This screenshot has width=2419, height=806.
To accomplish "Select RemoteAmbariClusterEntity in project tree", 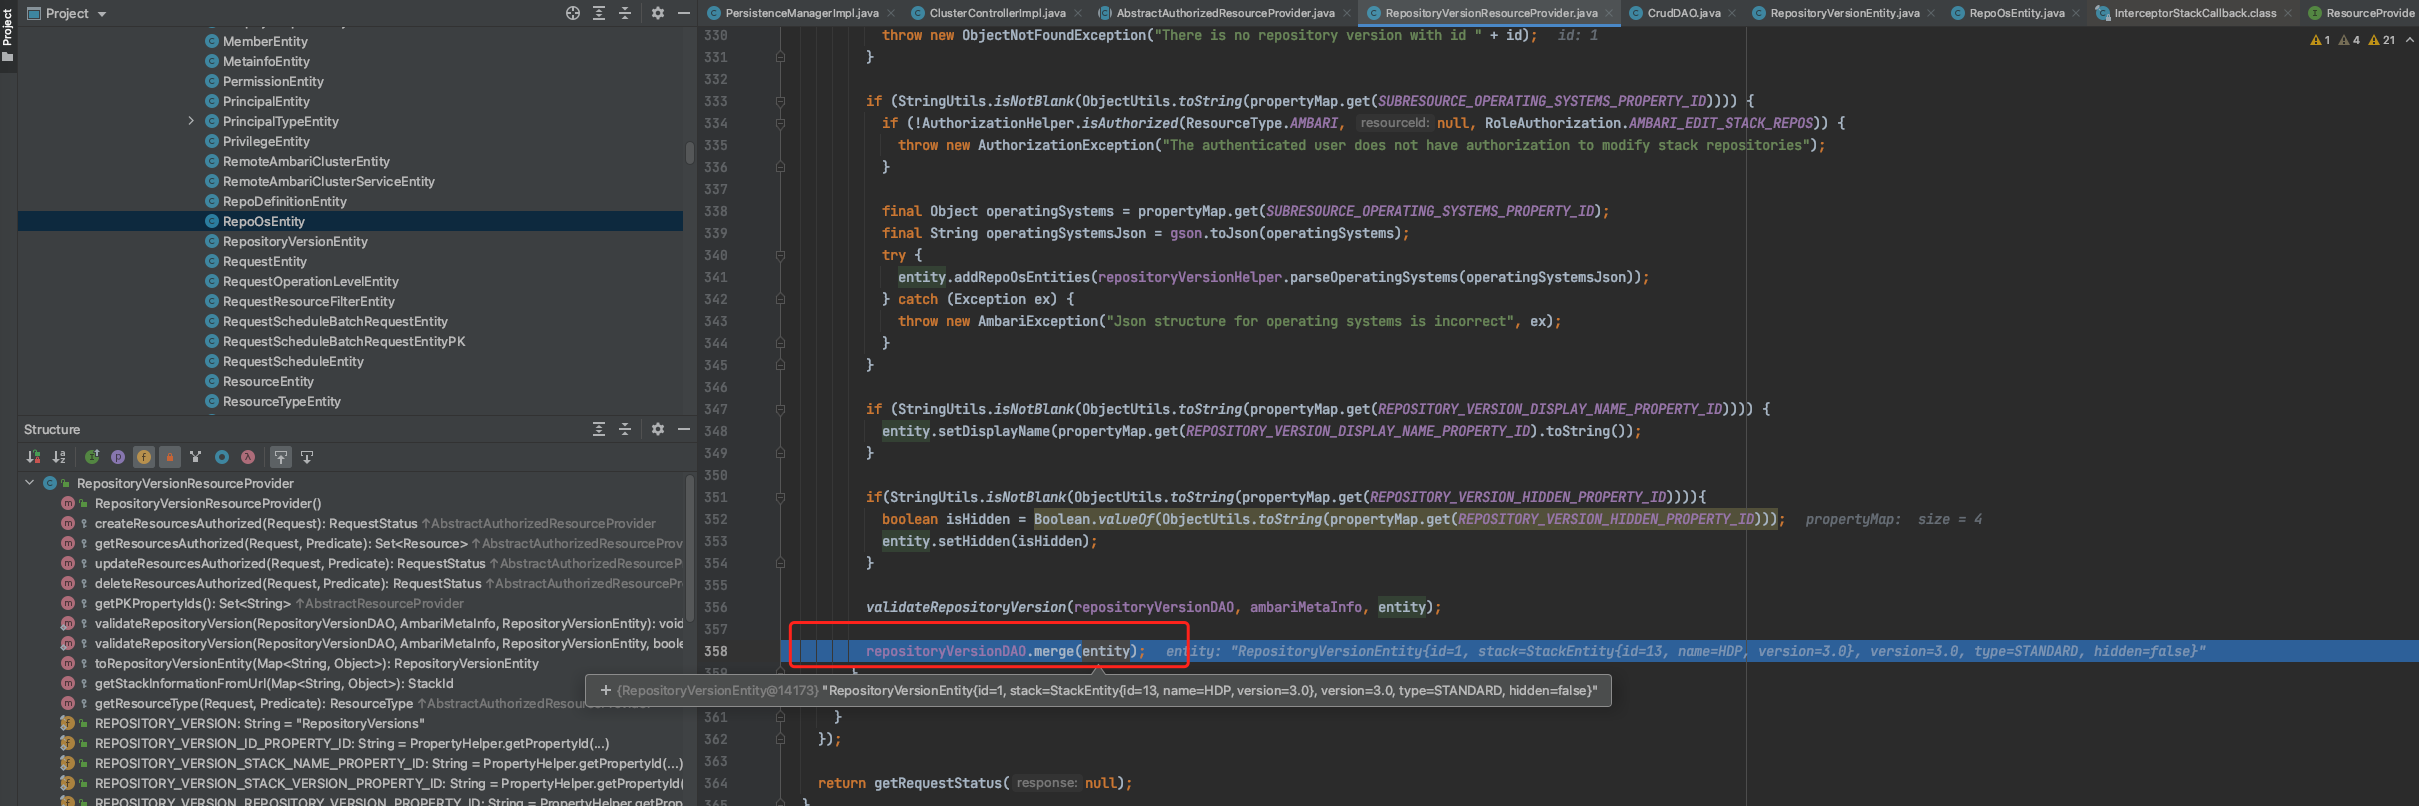I will [297, 161].
